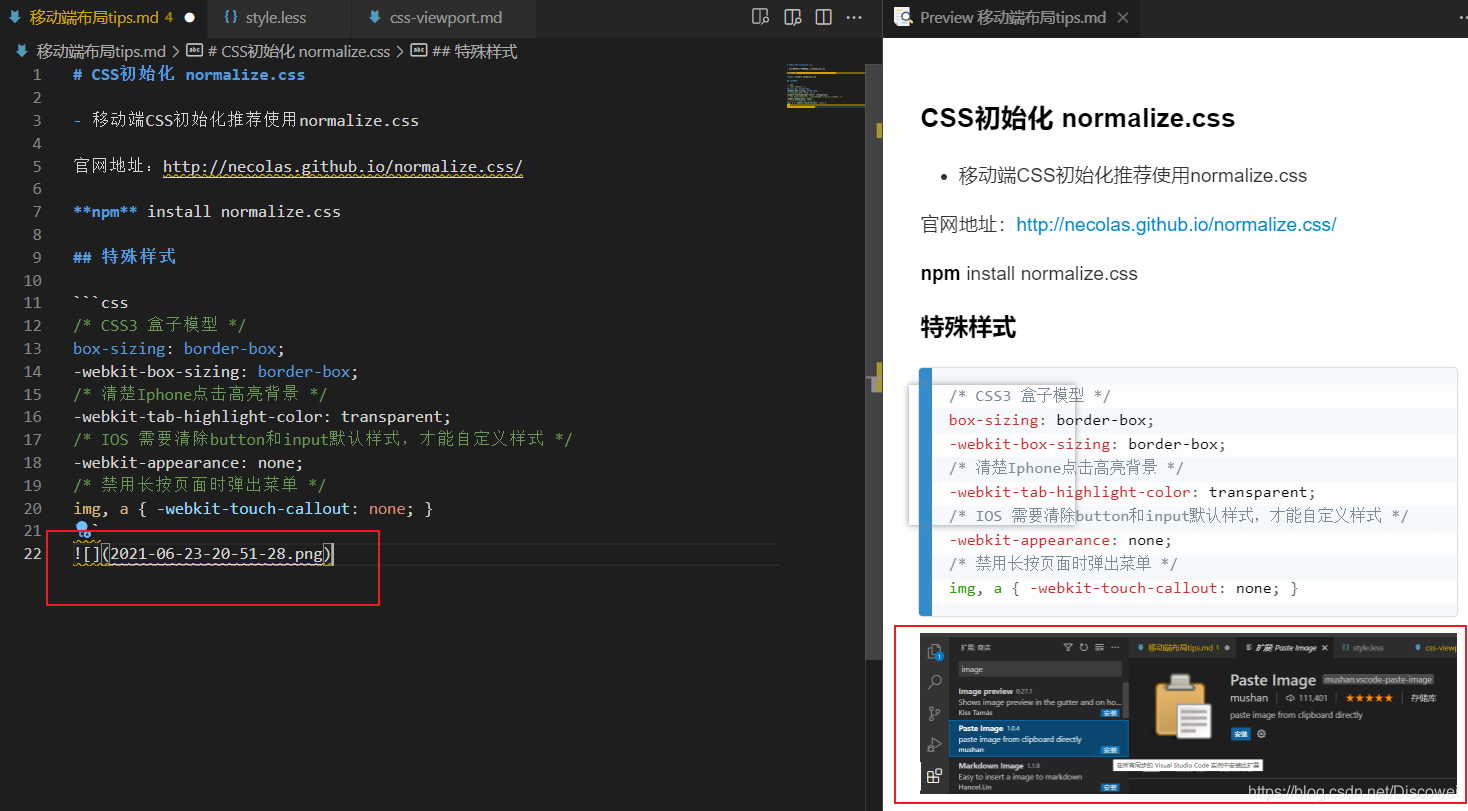
Task: Click the '**npm** install normalize.css' line in editor
Action: point(207,212)
